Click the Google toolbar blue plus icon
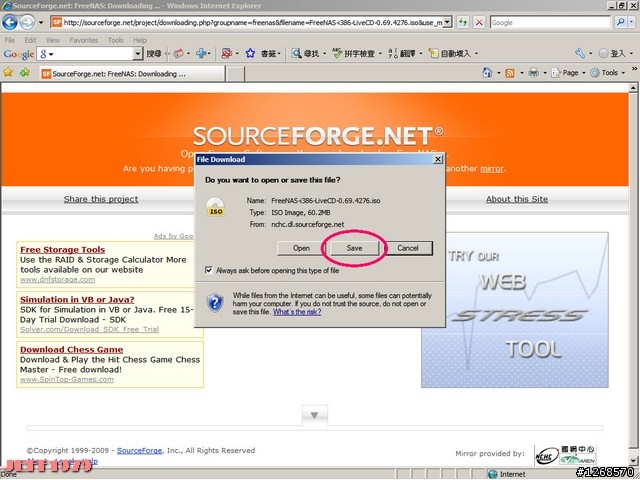The height and width of the screenshot is (480, 640). tap(201, 53)
